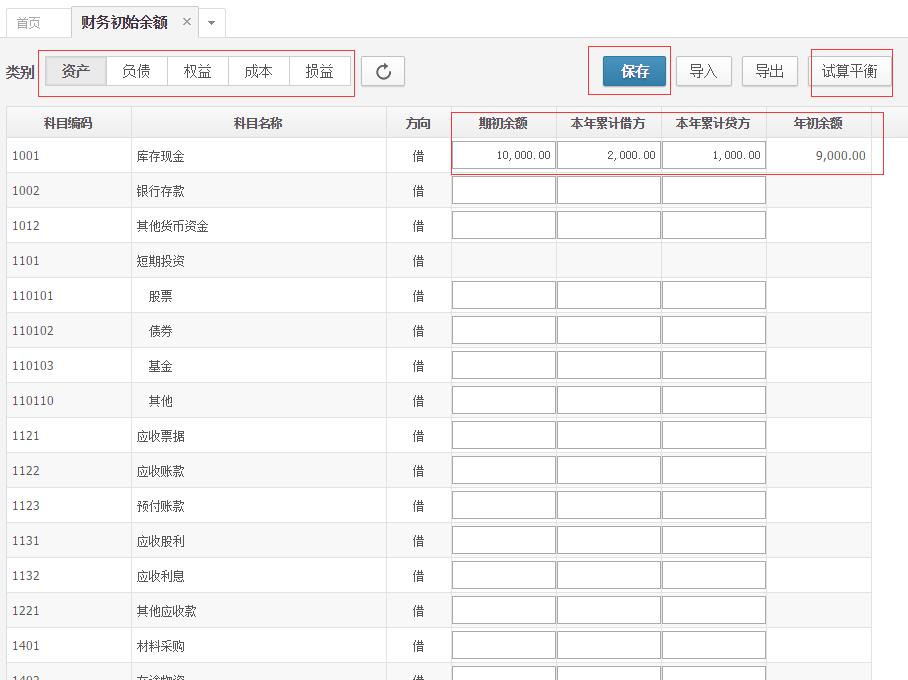Select the 材料采购 account name

[160, 646]
